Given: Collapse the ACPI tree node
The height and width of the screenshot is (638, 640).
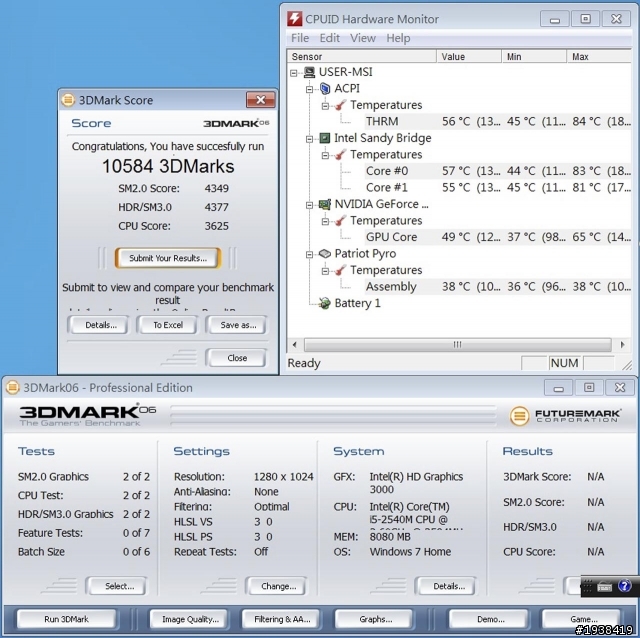Looking at the screenshot, I should [309, 89].
